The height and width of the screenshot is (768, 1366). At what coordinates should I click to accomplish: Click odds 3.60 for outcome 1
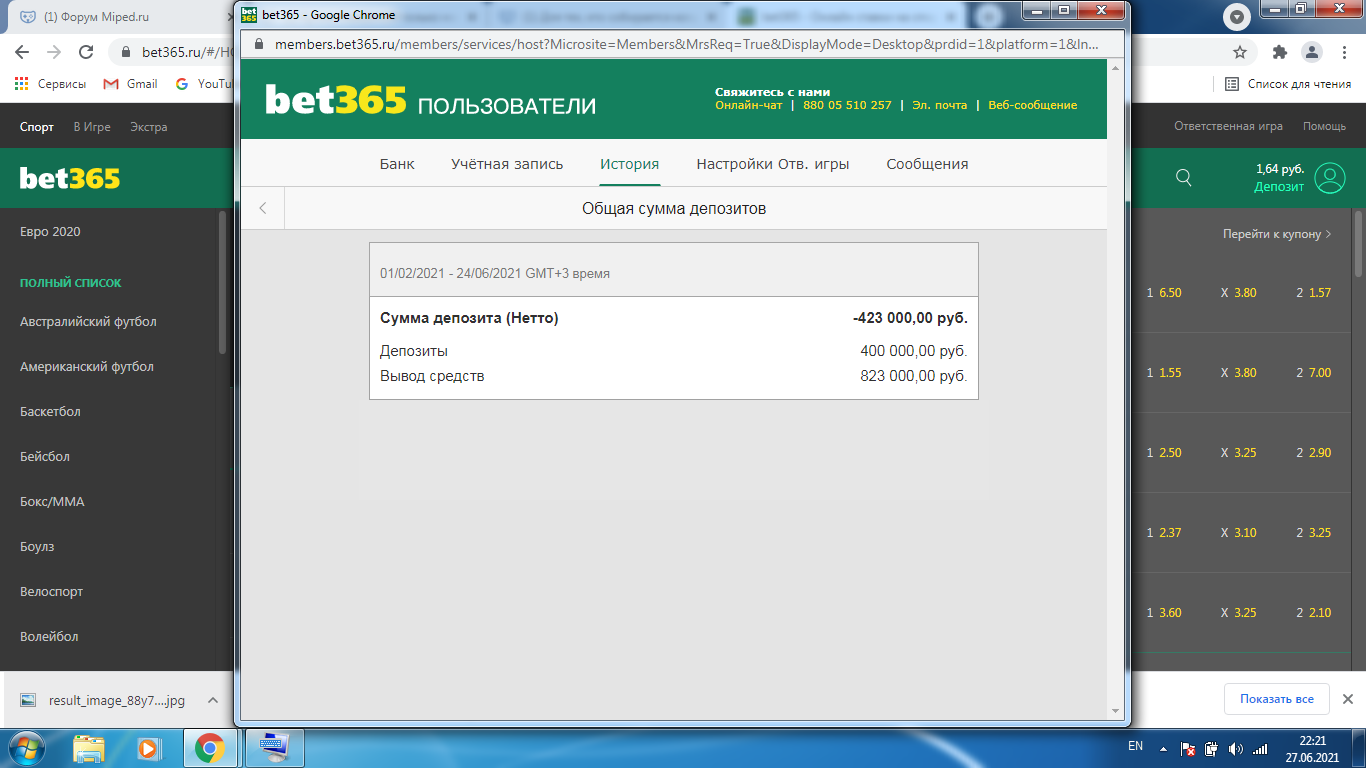click(1170, 613)
